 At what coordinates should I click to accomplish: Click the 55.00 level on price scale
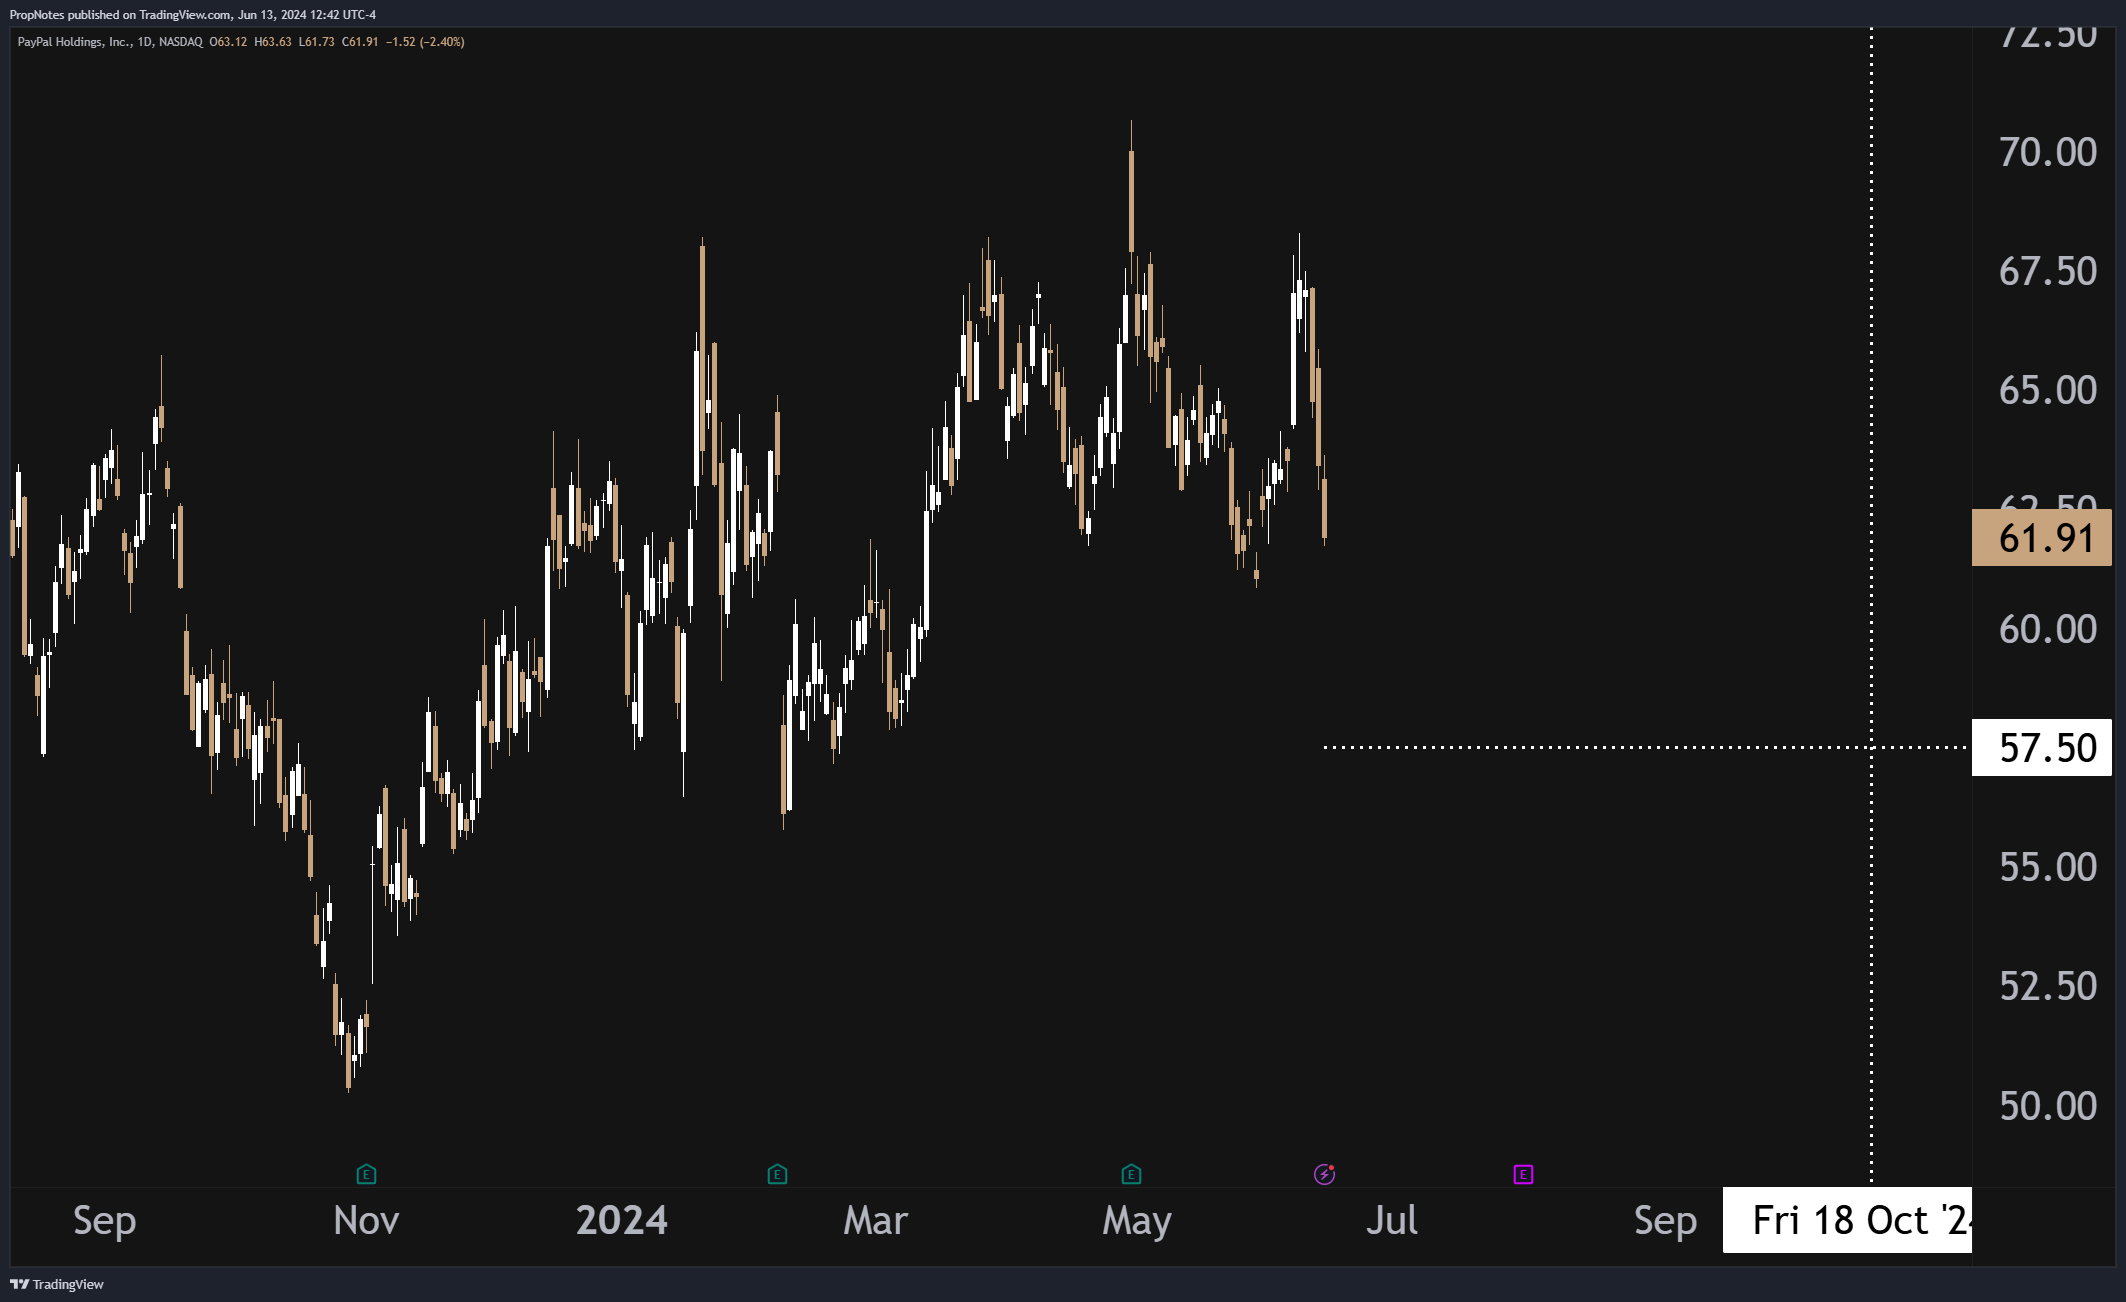tap(2047, 867)
